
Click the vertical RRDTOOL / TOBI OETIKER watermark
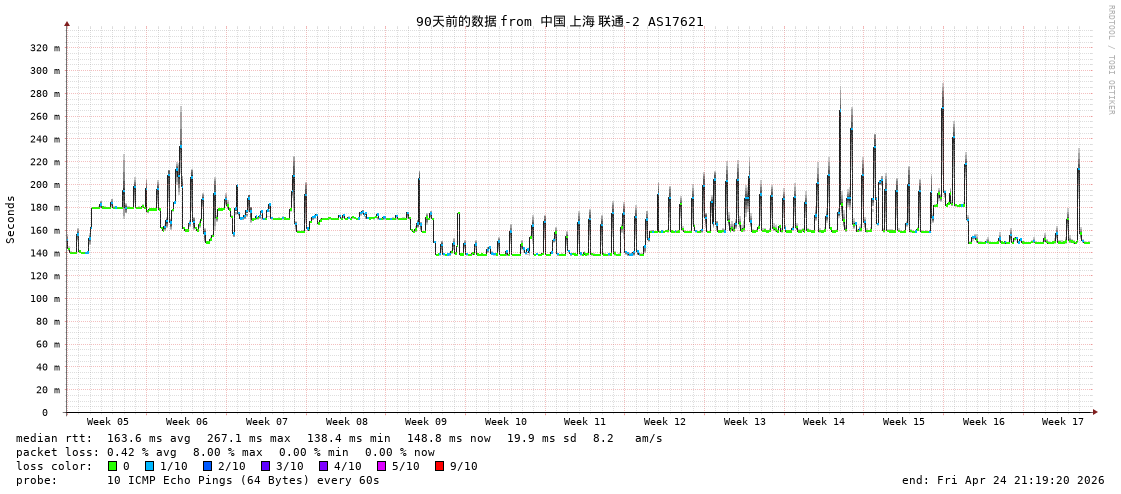[x=1110, y=60]
